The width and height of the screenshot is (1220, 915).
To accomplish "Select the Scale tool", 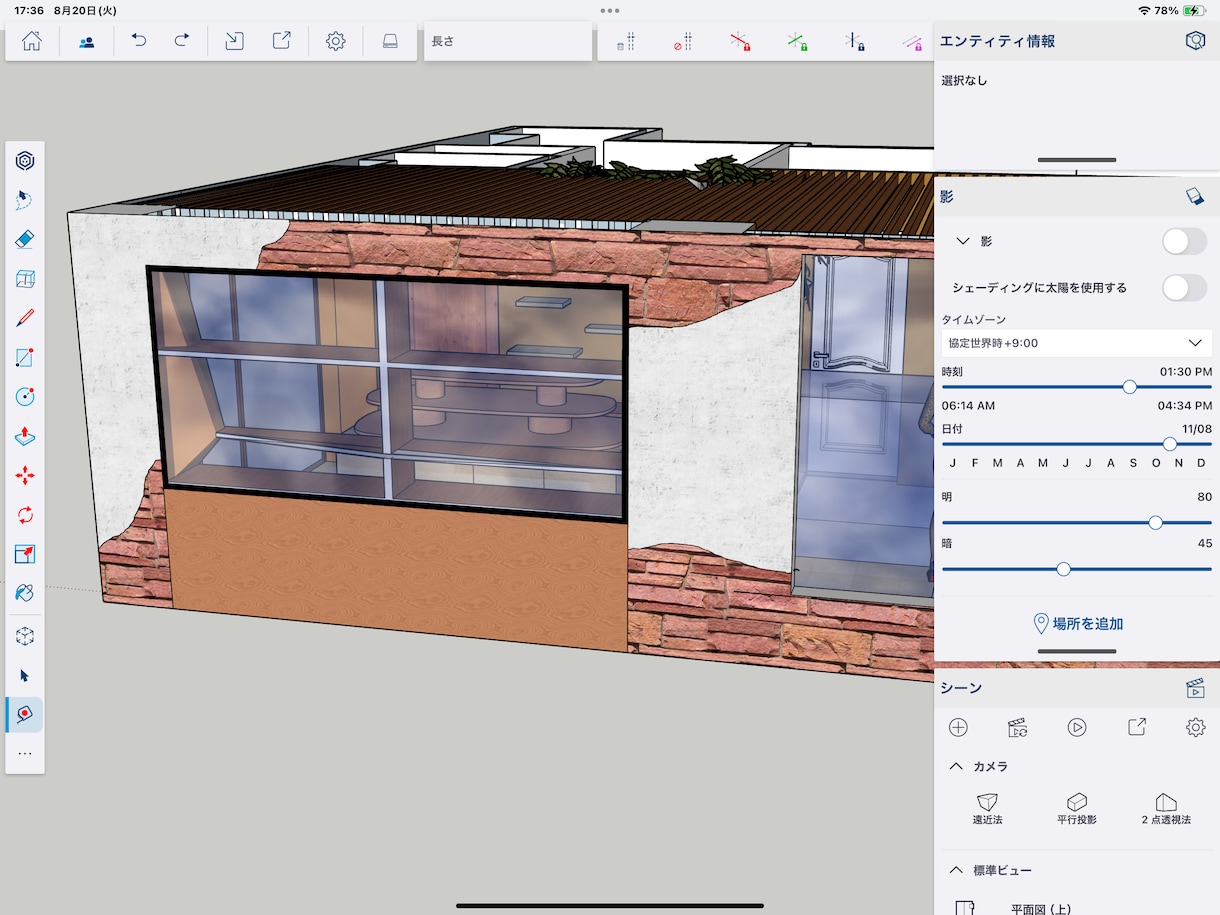I will click(x=25, y=554).
